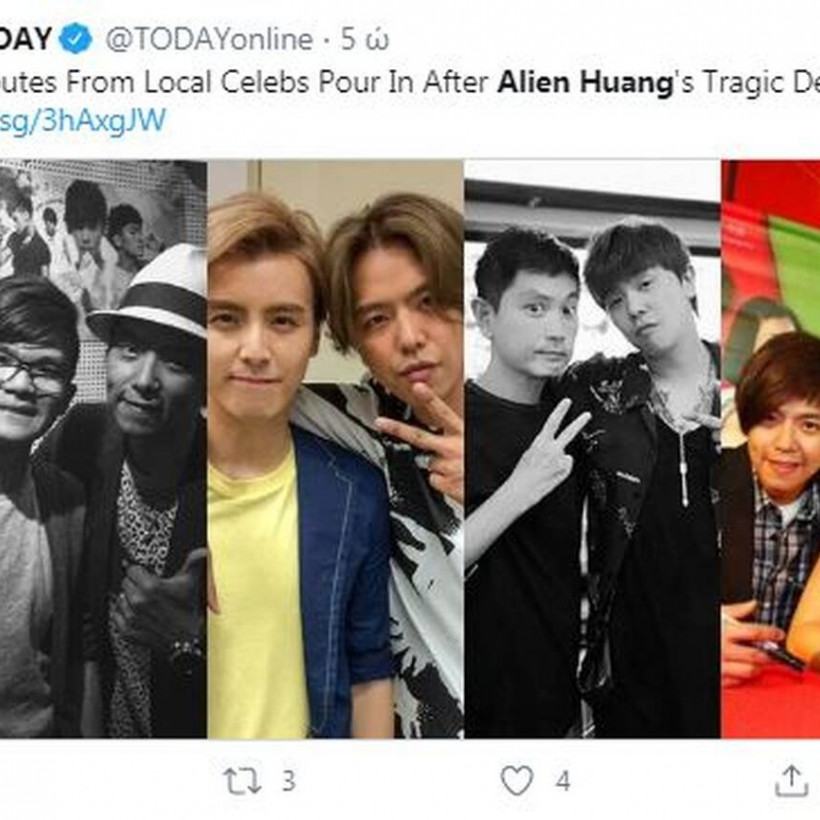Open the photo with the yellow shirt
The width and height of the screenshot is (820, 820).
(x=335, y=450)
